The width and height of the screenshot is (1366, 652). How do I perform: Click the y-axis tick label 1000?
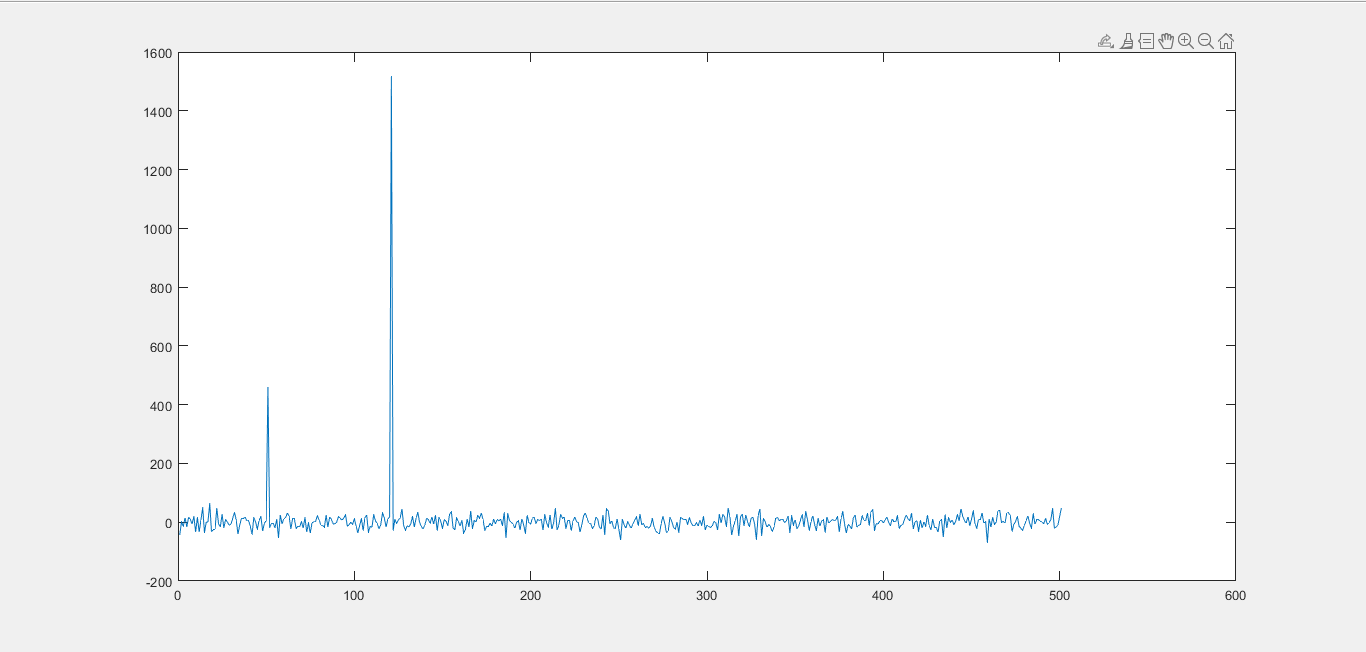pyautogui.click(x=159, y=229)
